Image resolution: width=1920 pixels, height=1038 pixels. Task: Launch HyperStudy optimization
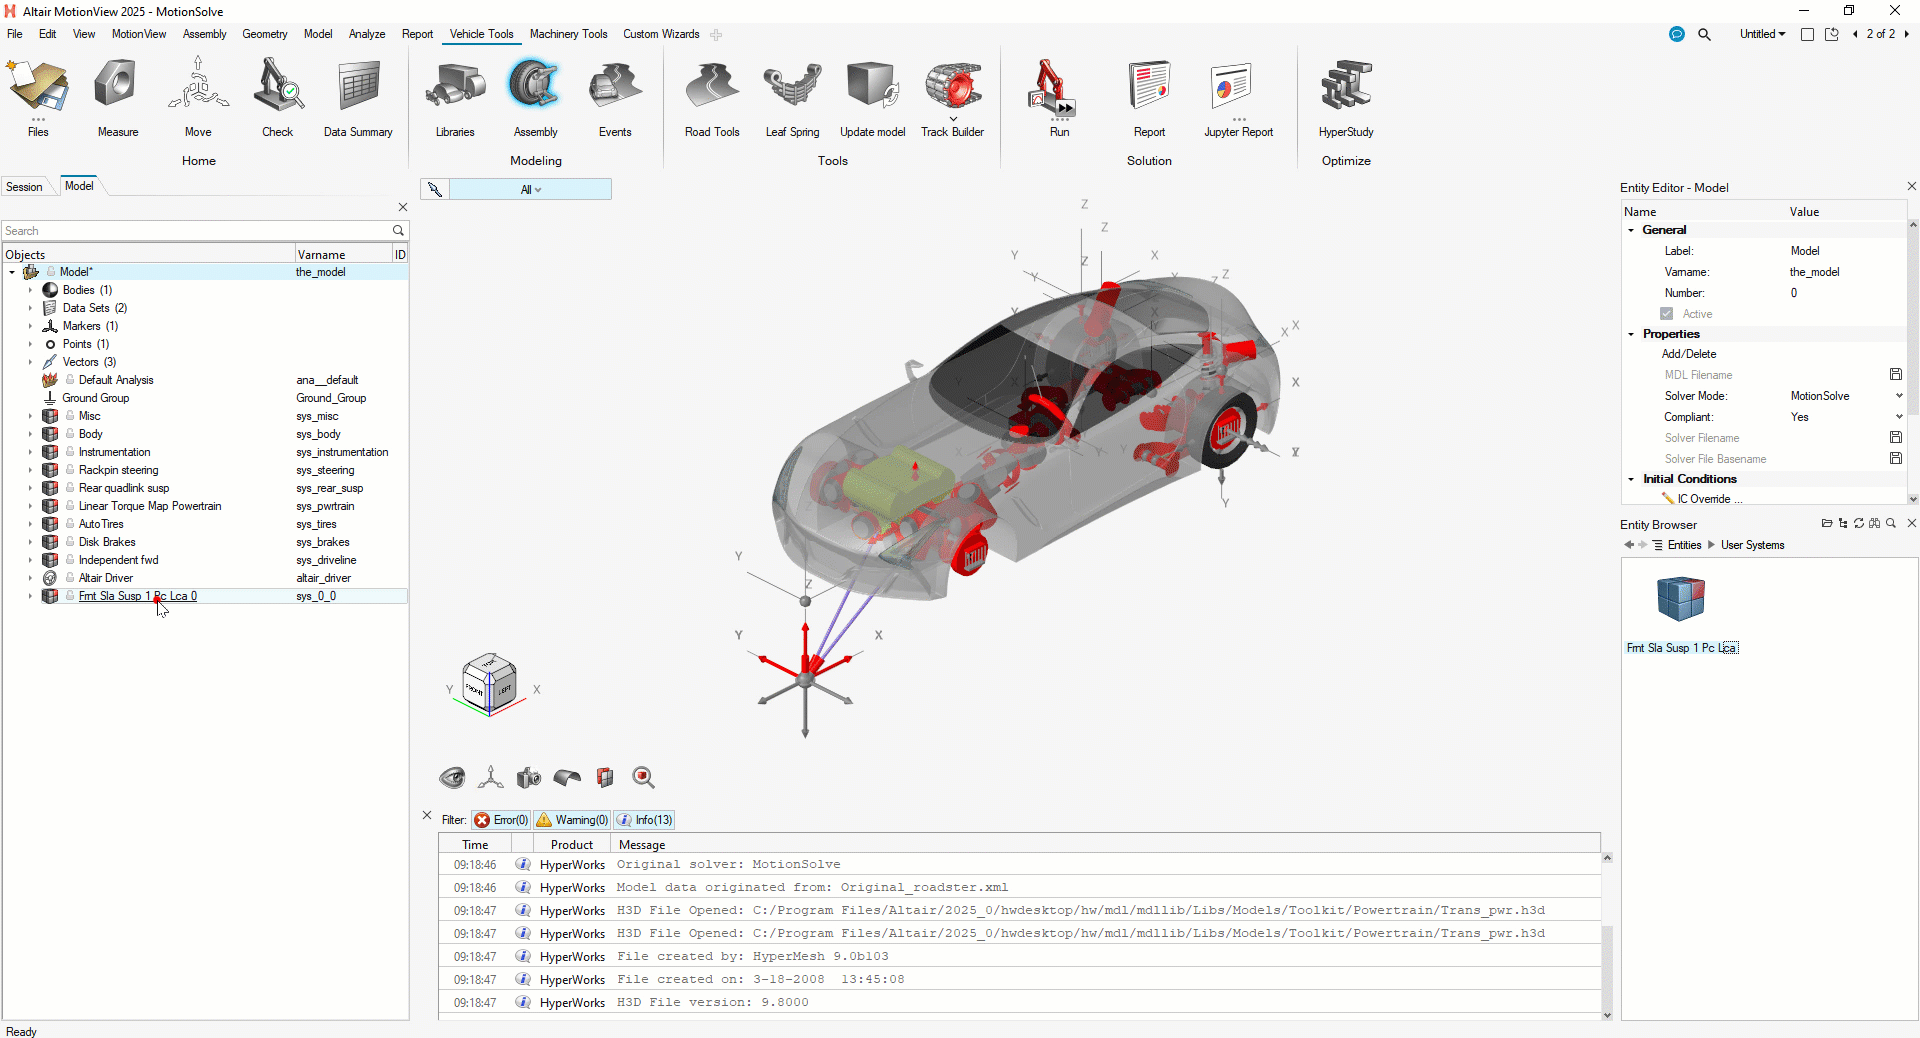click(x=1346, y=98)
